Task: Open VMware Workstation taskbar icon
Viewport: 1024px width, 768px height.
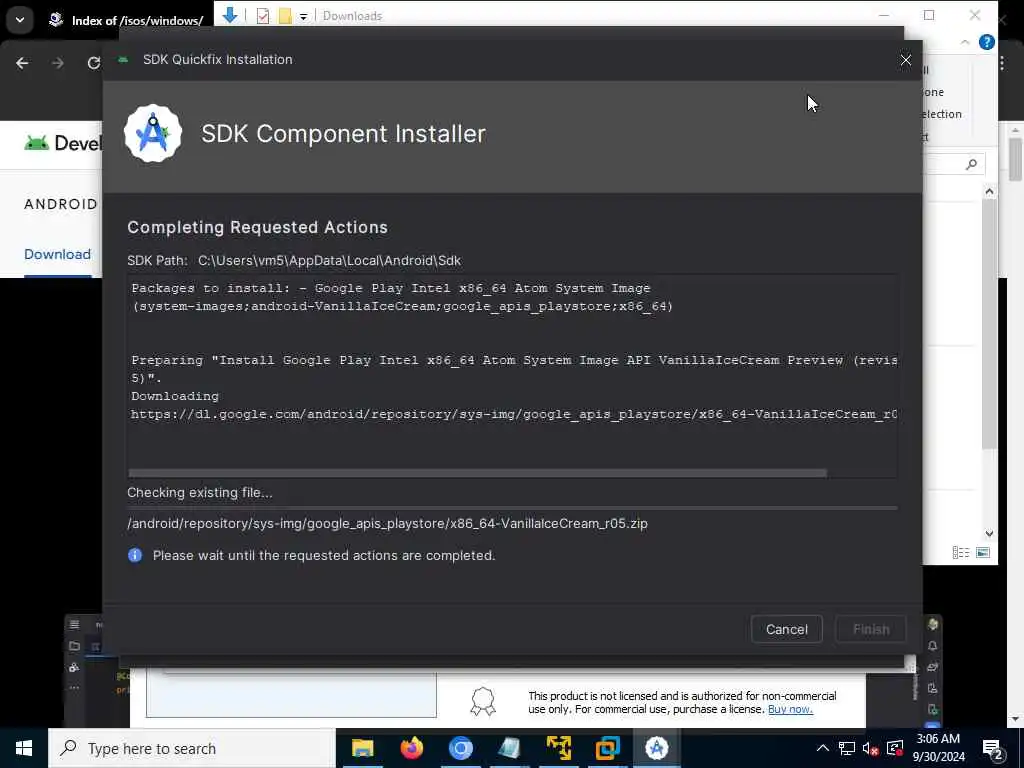Action: [607, 748]
